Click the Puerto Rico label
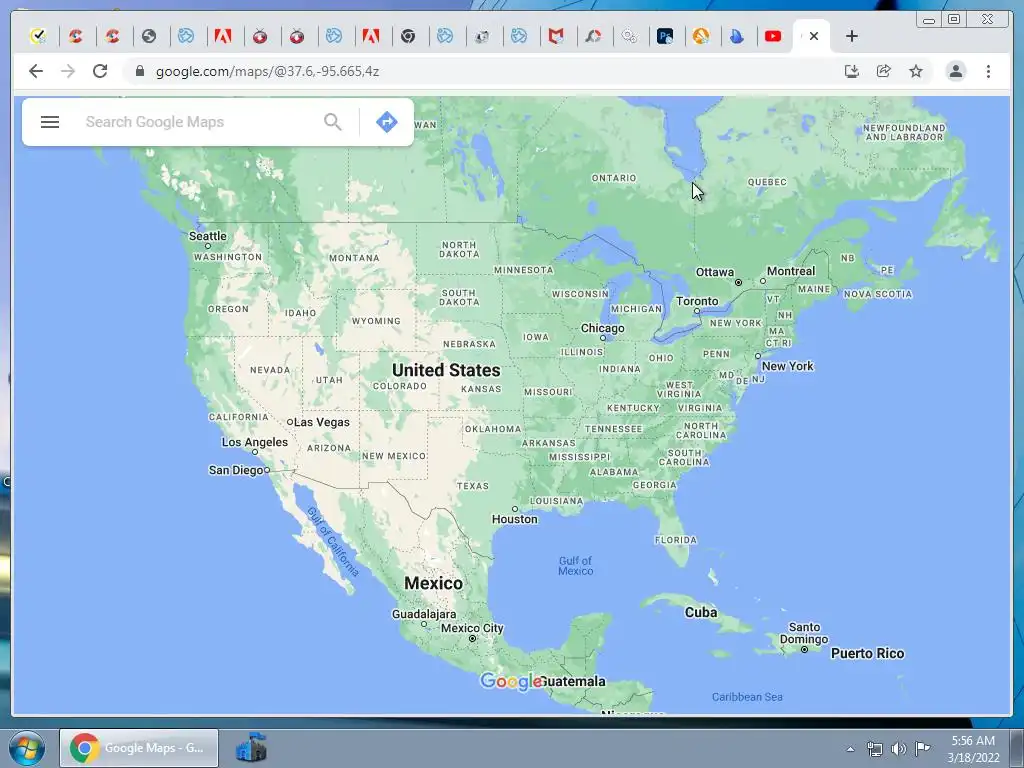1024x768 pixels. click(867, 654)
